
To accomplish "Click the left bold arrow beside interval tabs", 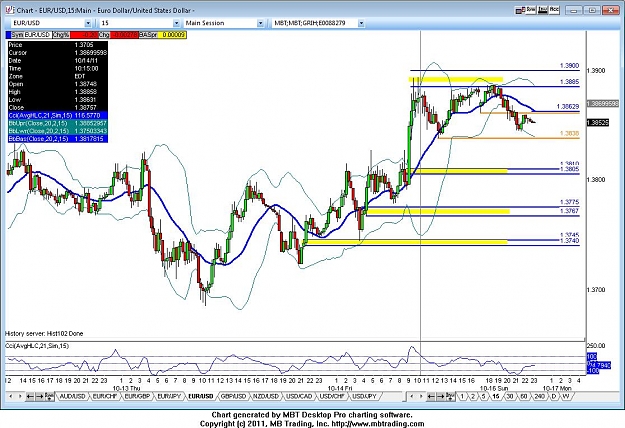I will tap(431, 397).
